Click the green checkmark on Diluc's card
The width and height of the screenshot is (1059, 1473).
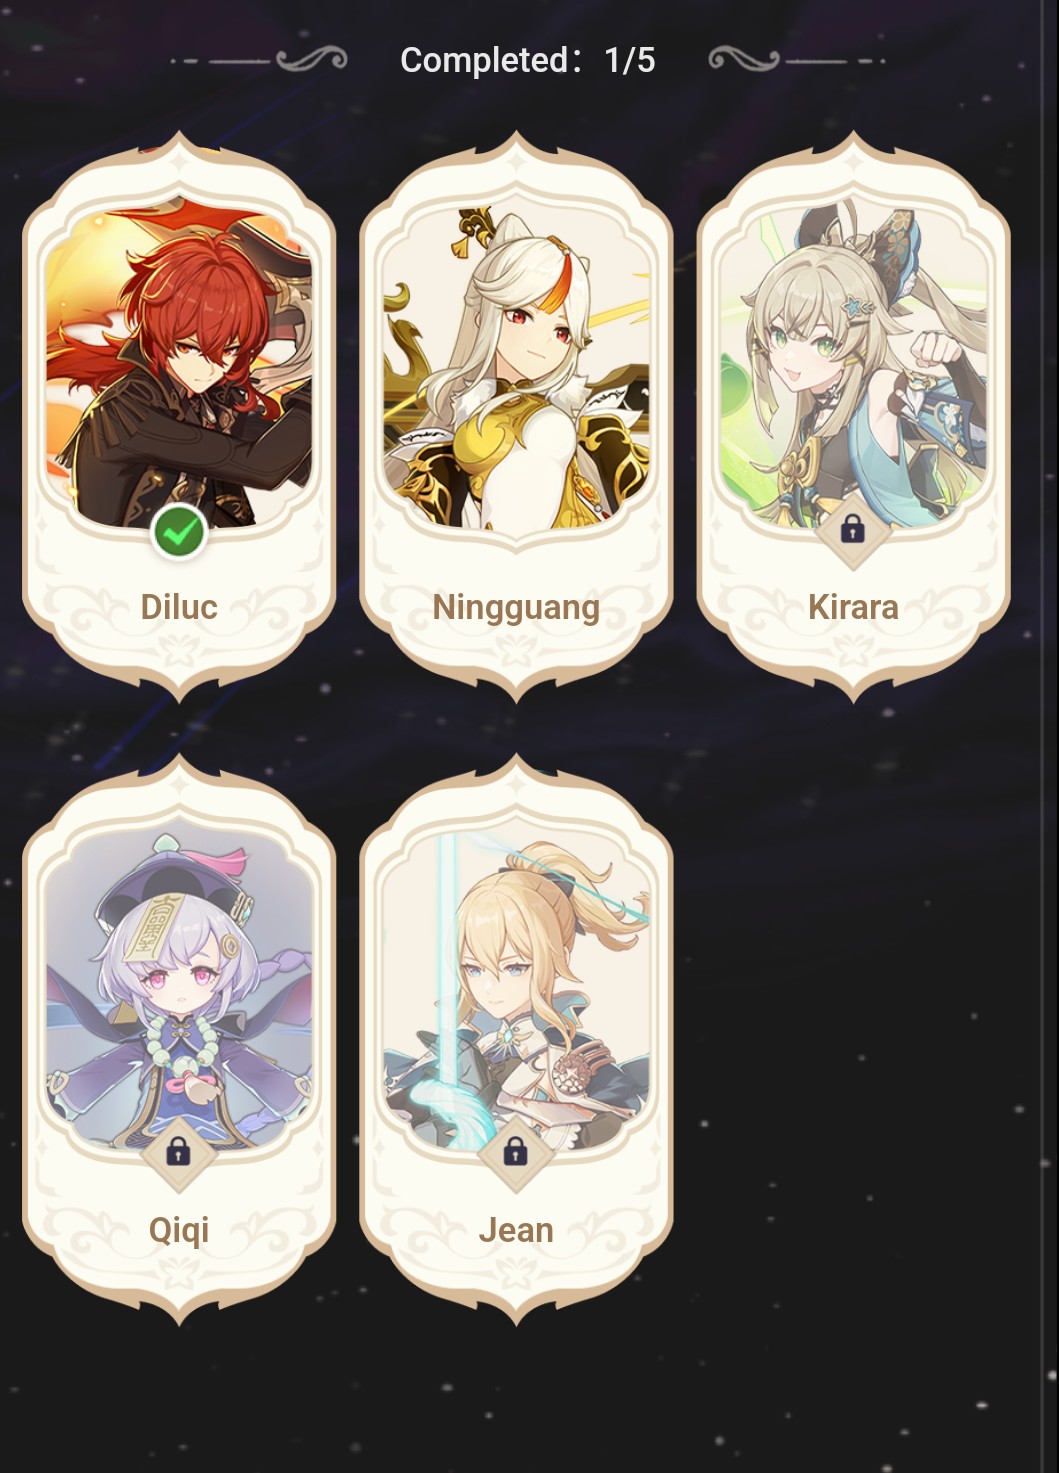point(179,533)
